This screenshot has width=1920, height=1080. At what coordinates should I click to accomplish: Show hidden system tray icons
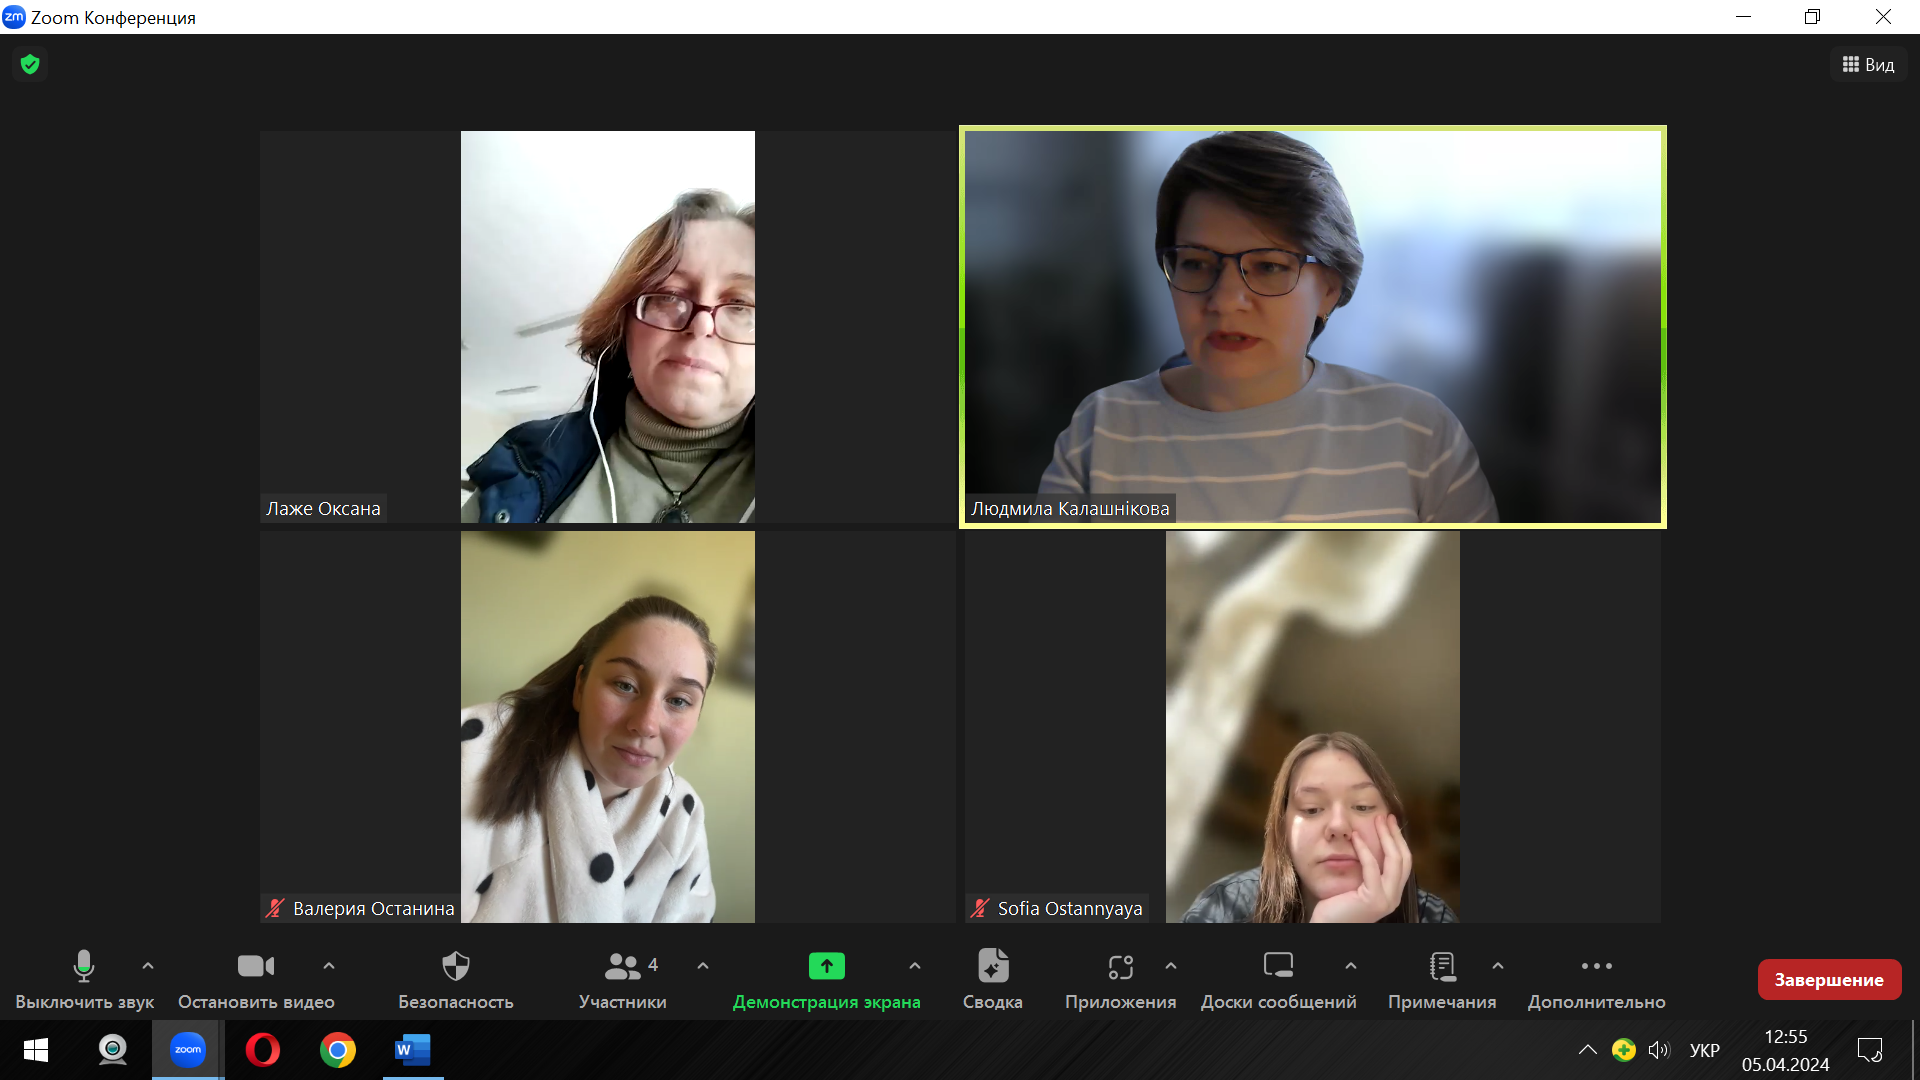click(x=1587, y=1050)
